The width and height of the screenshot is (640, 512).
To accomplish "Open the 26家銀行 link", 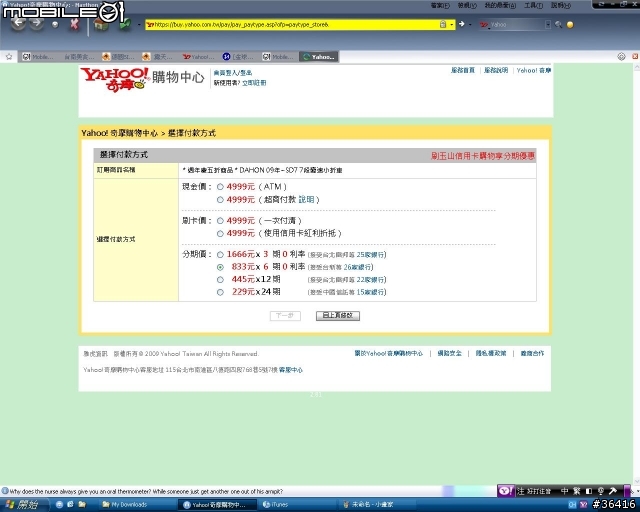I will pos(357,267).
